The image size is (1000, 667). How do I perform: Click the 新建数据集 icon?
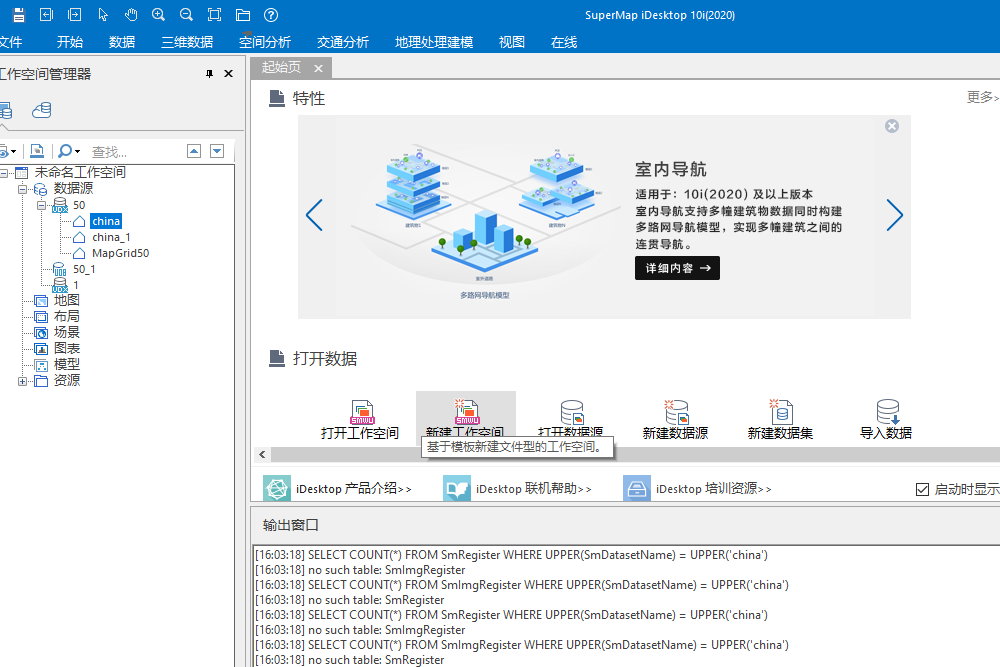781,412
